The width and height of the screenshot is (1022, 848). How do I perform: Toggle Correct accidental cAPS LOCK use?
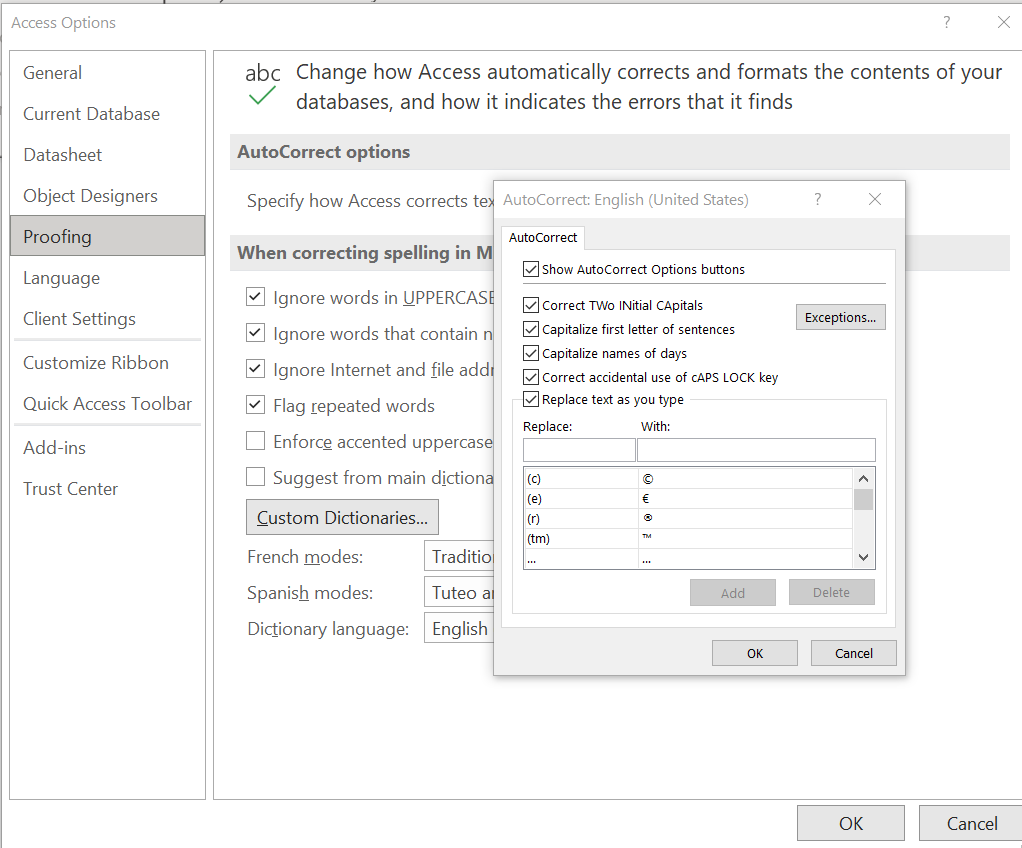click(x=531, y=377)
